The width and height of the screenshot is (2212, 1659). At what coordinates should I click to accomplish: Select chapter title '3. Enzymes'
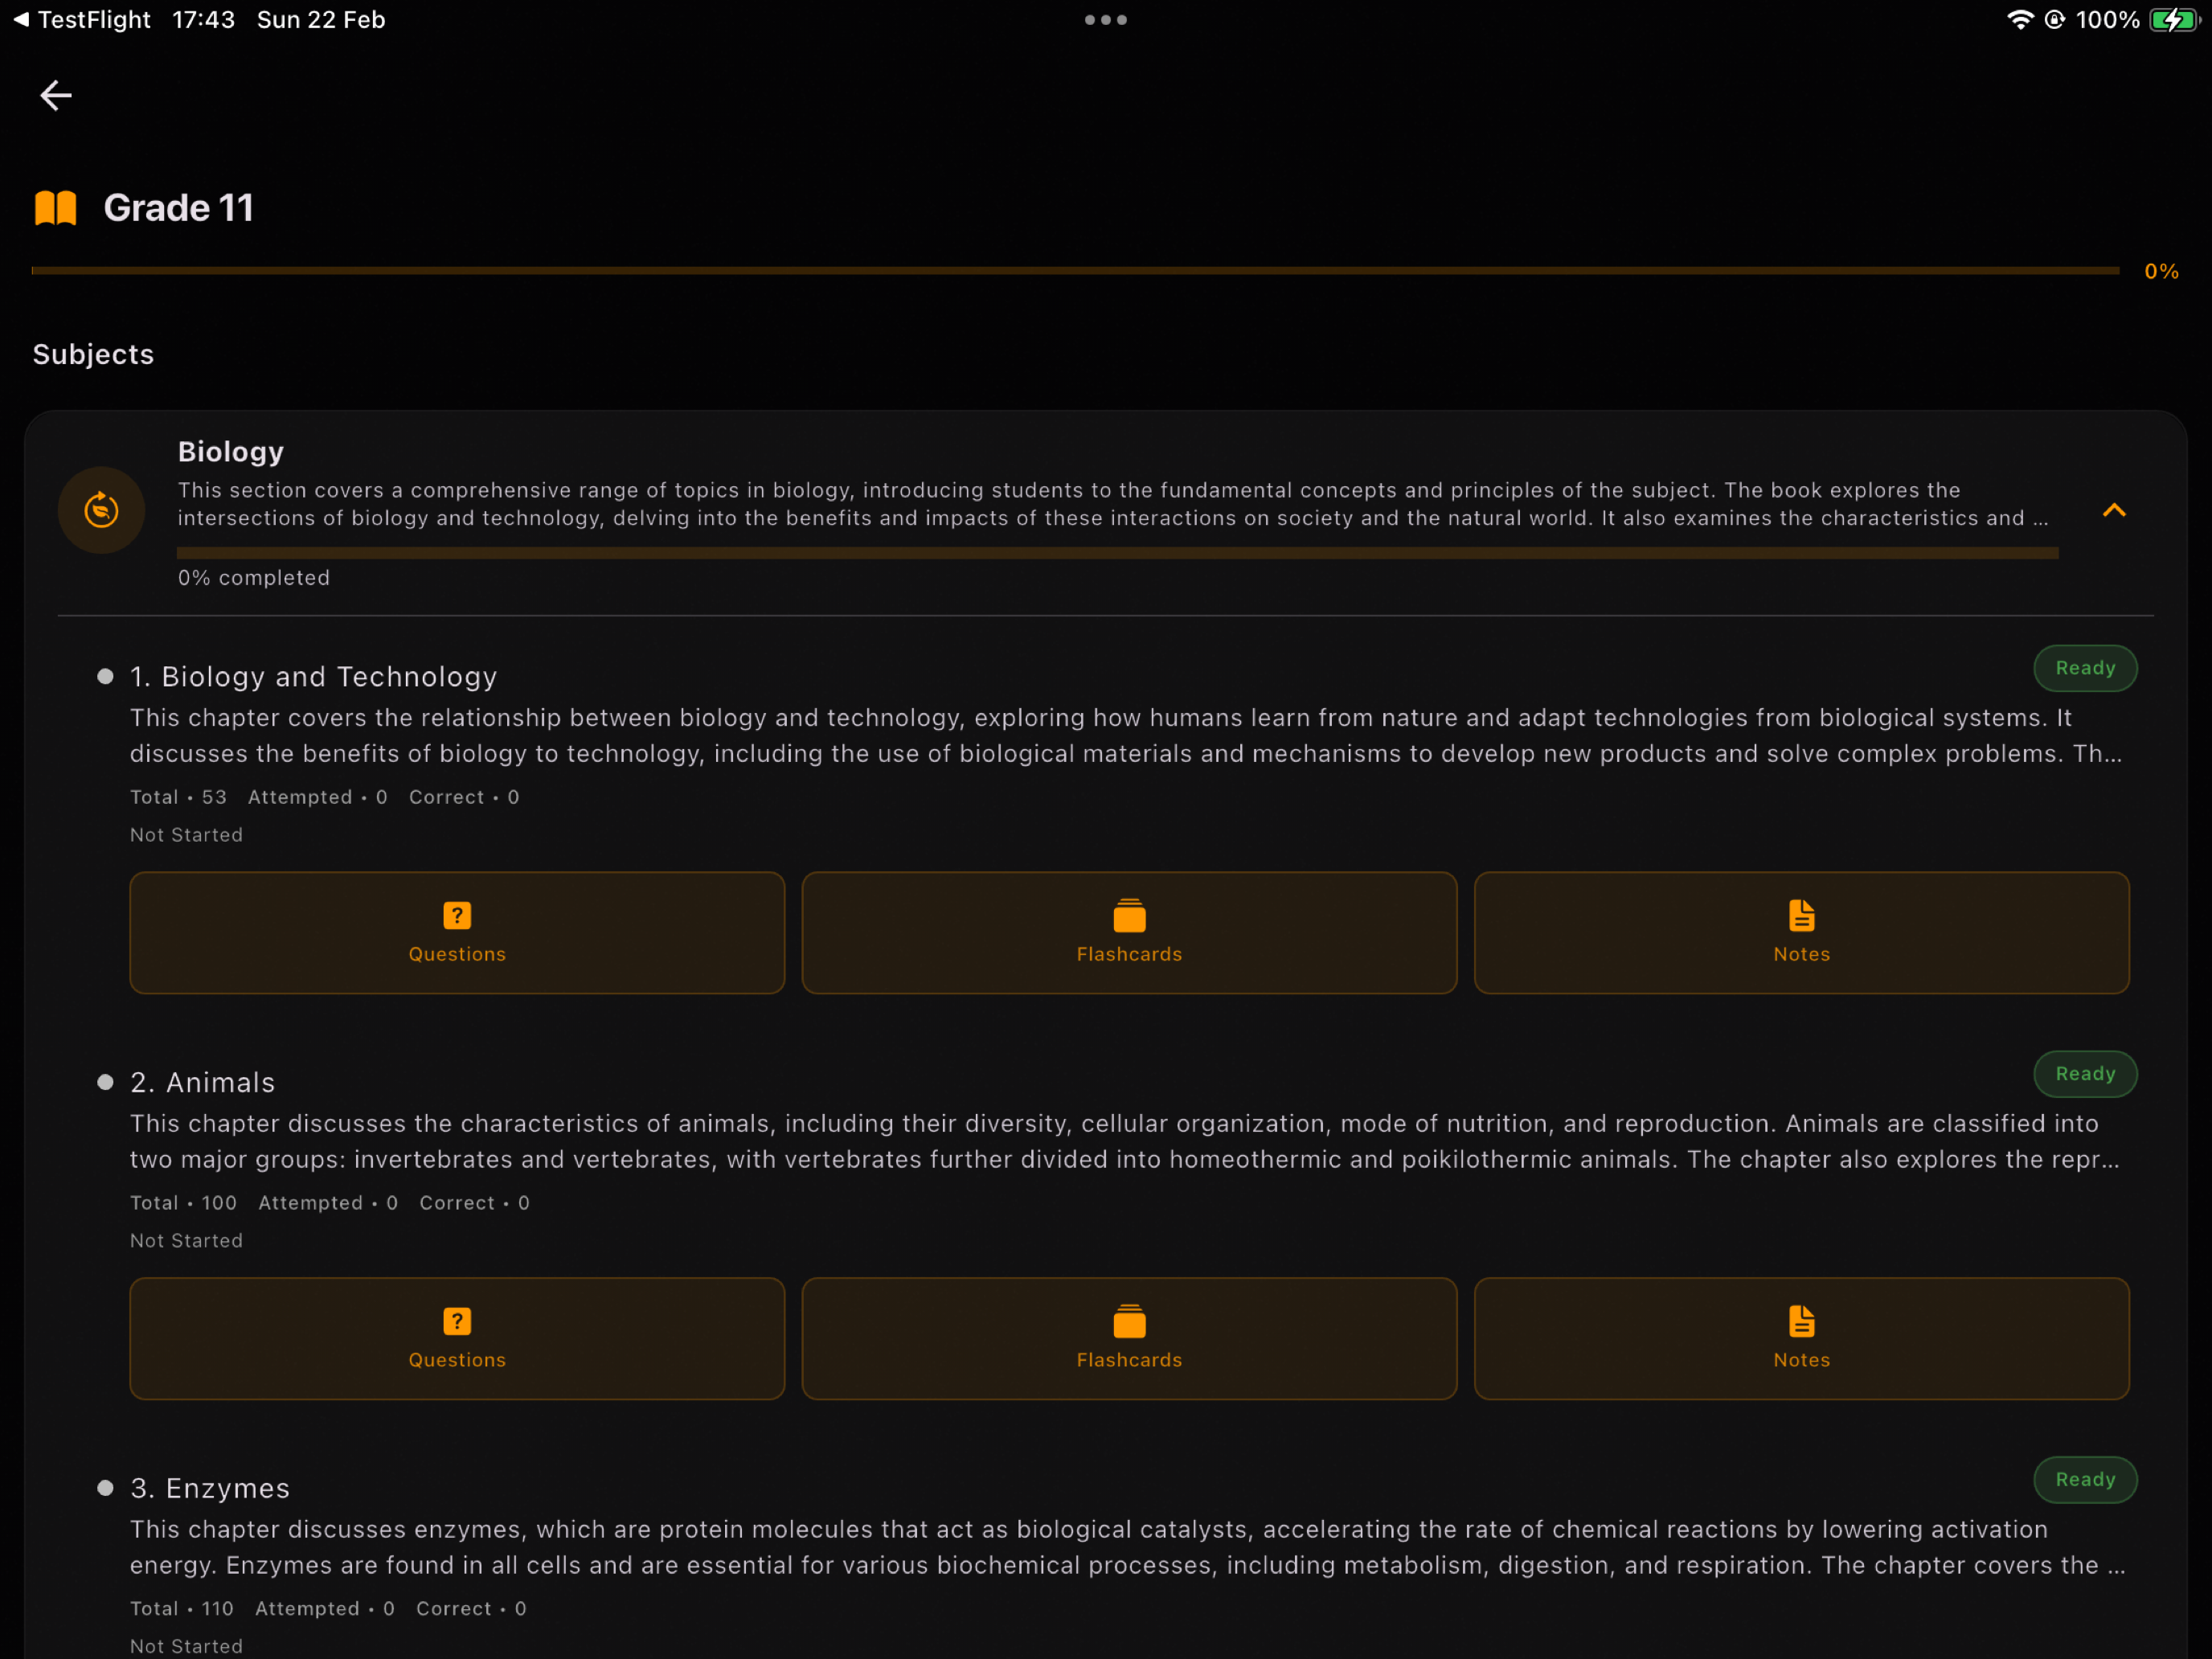pyautogui.click(x=210, y=1489)
